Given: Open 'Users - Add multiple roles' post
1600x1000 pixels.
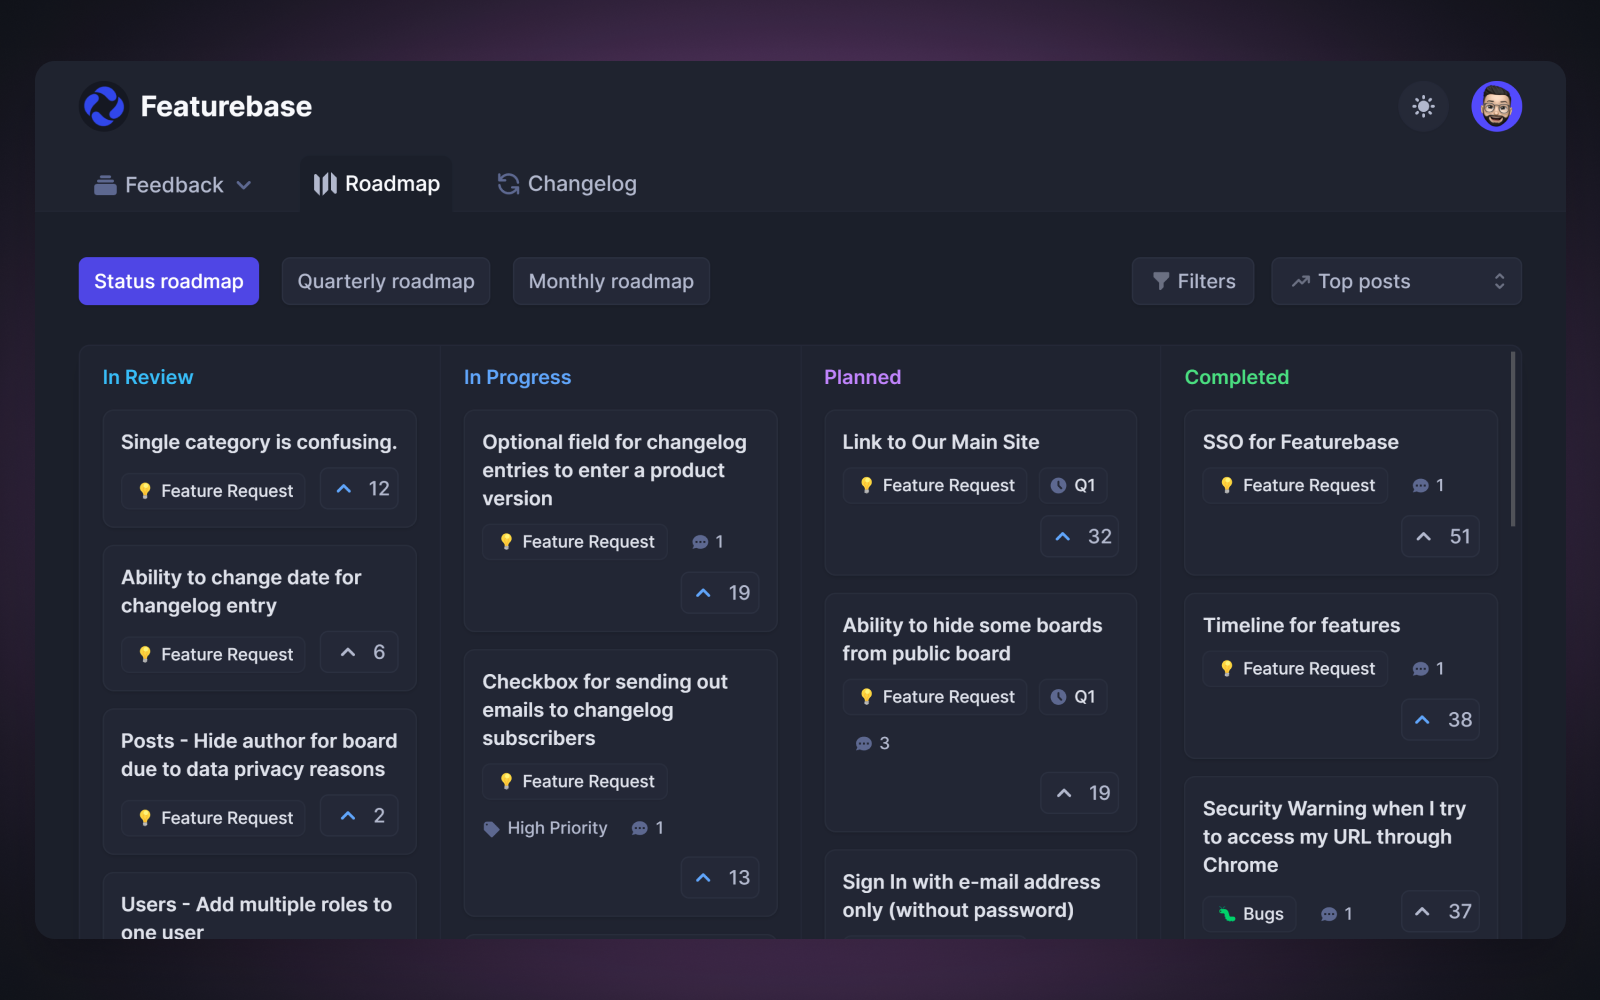Looking at the screenshot, I should pos(256,918).
